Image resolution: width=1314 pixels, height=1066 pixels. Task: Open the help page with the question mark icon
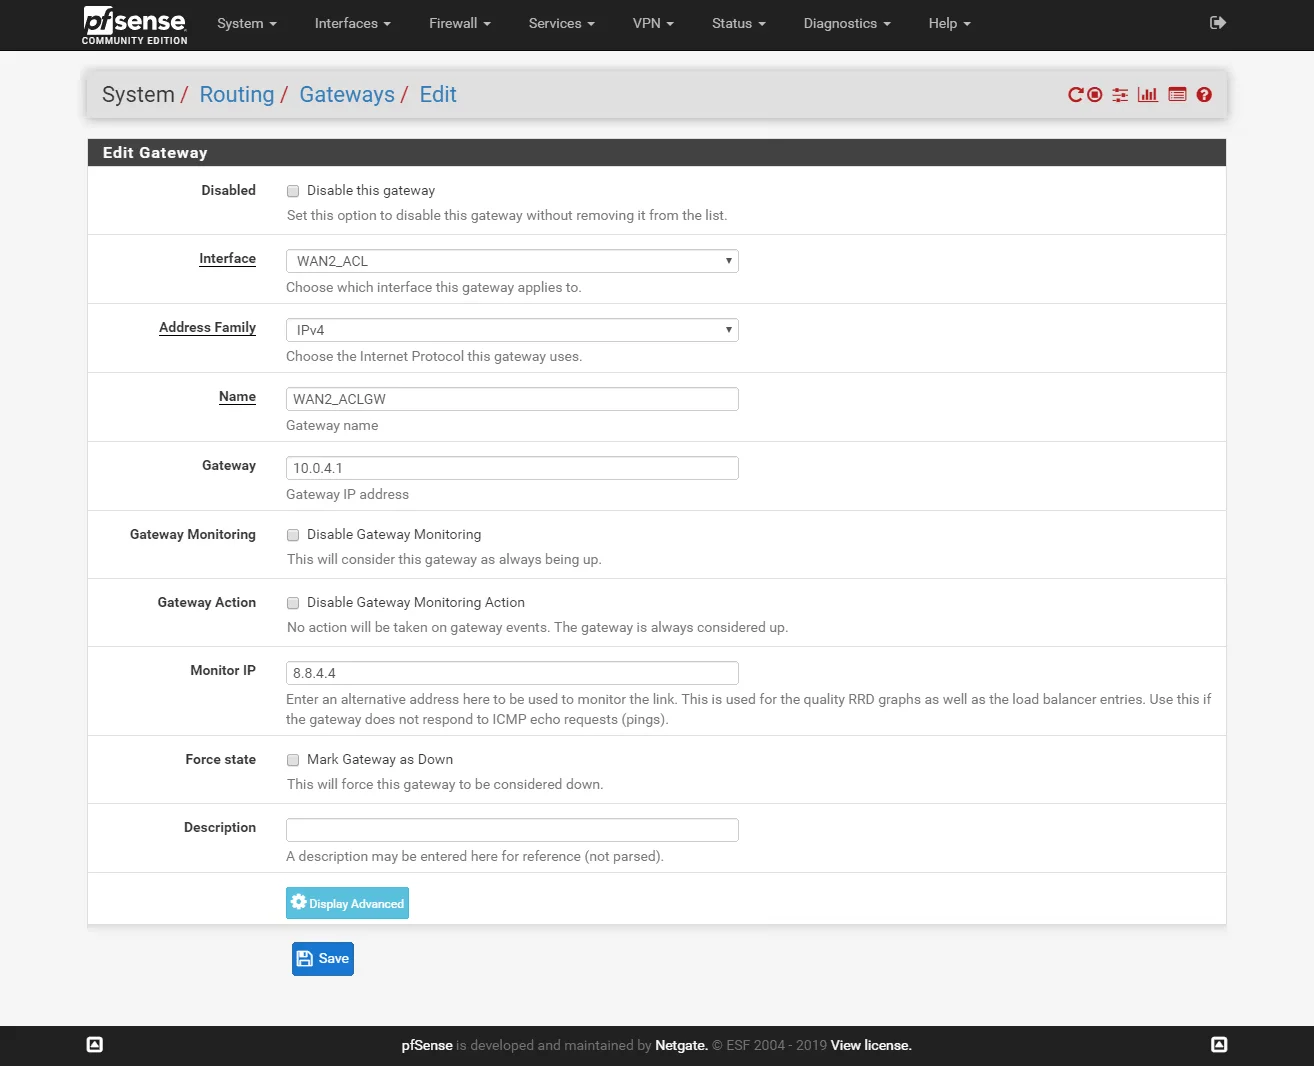point(1204,94)
